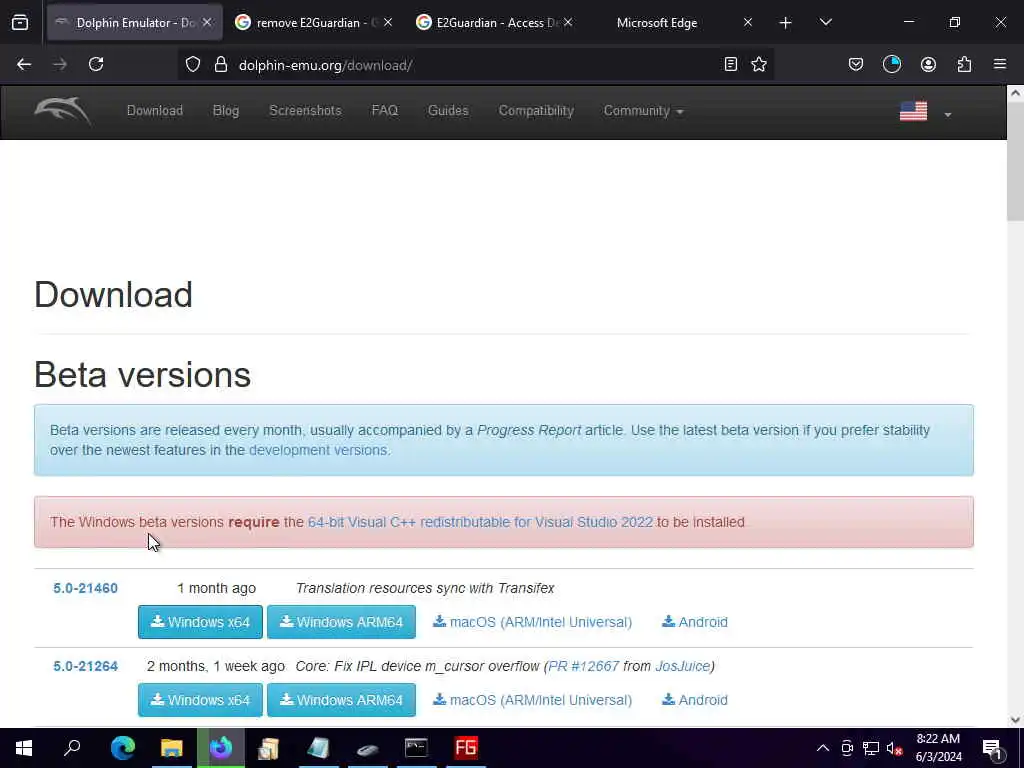Download macOS build of 5.0-21460
Viewport: 1024px width, 768px height.
pyautogui.click(x=532, y=622)
